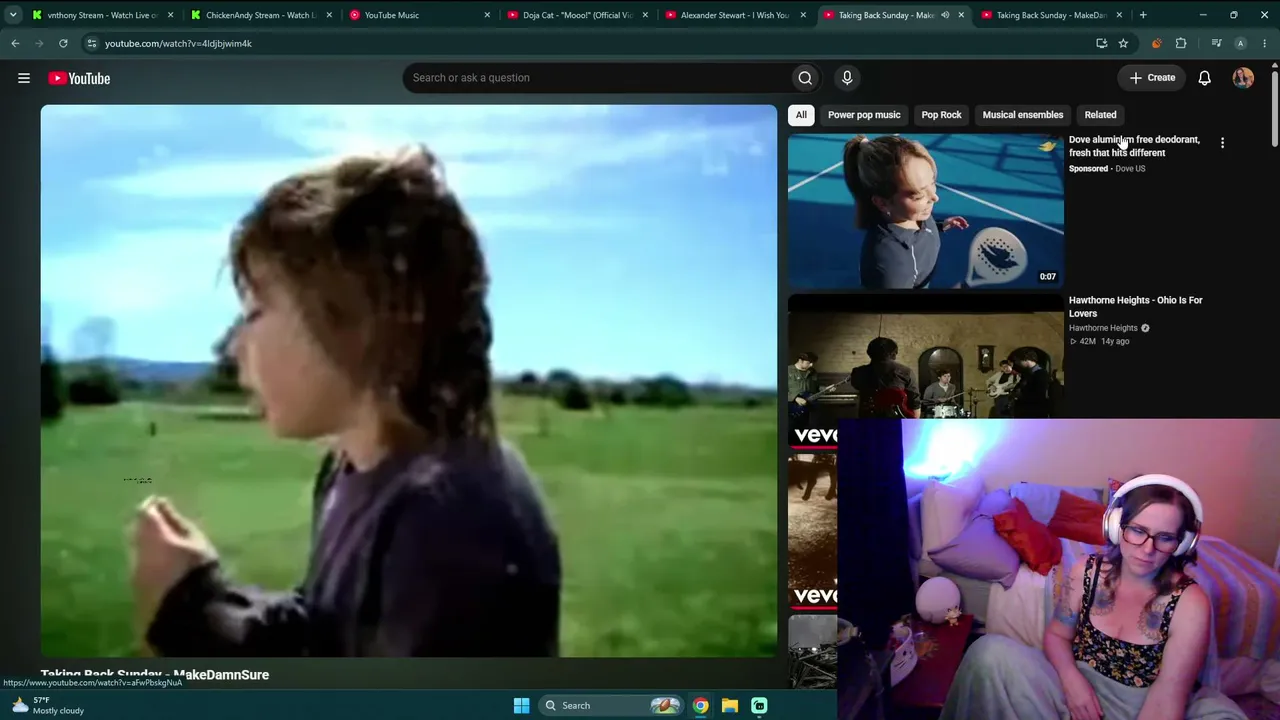This screenshot has width=1280, height=720.
Task: Click the Create button
Action: (x=1152, y=78)
